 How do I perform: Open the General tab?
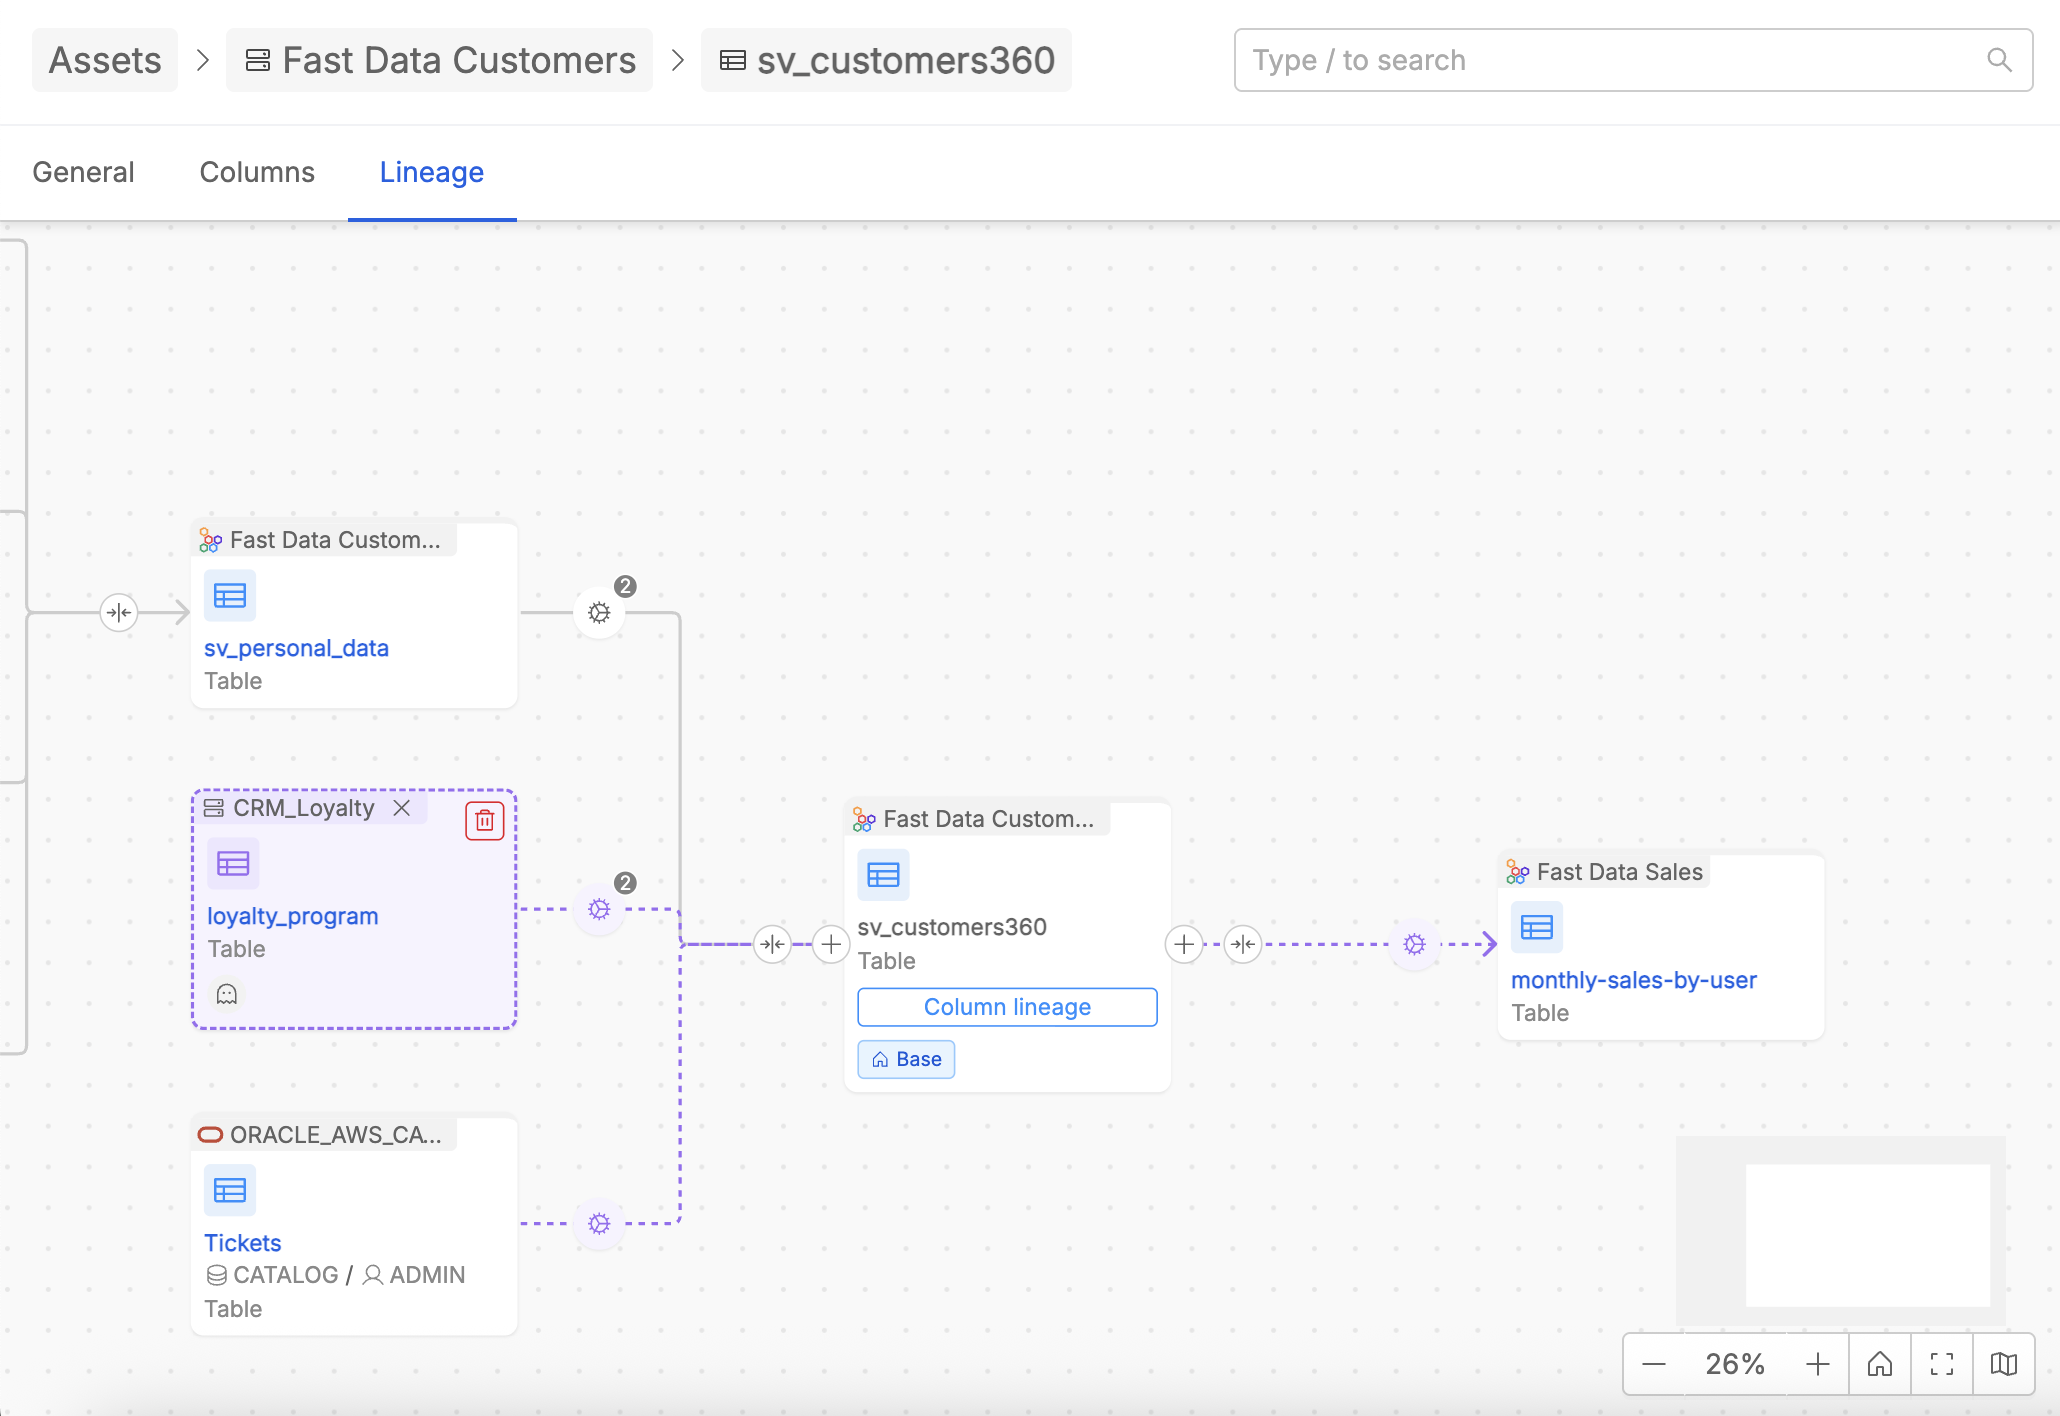click(83, 172)
